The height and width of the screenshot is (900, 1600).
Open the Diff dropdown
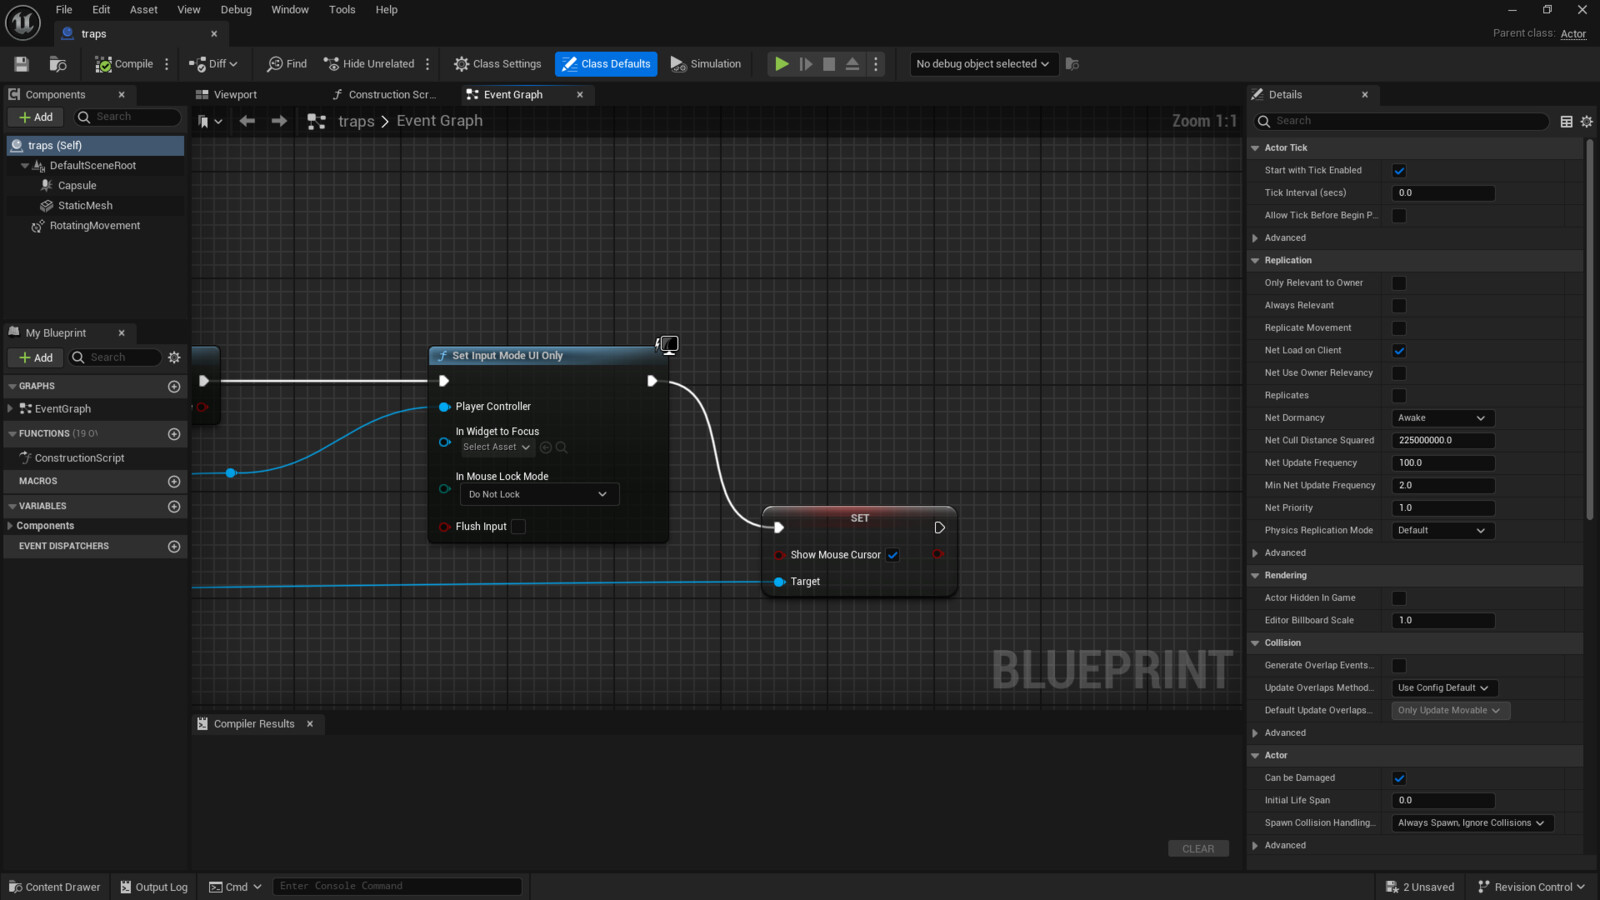click(213, 64)
